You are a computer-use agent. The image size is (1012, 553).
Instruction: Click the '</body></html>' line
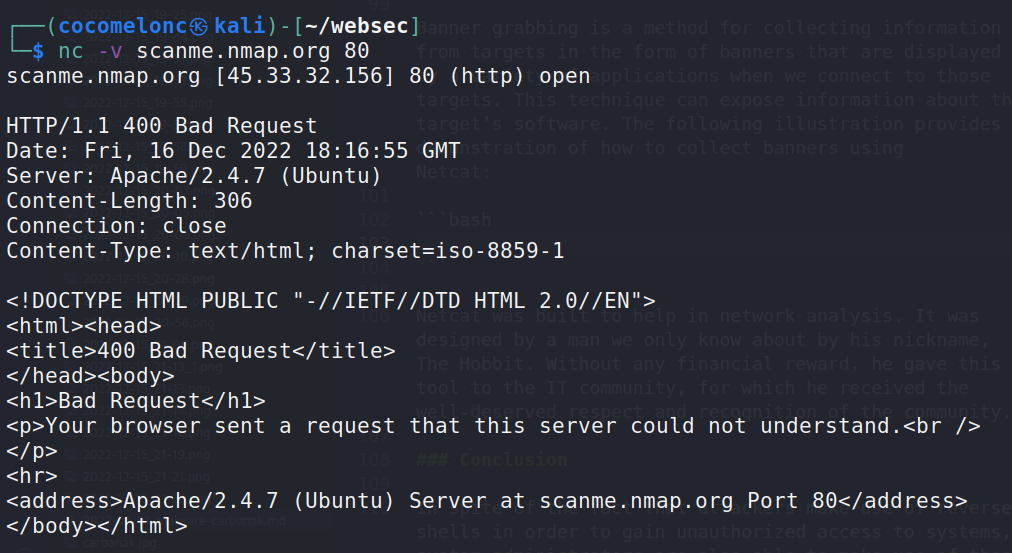coord(97,525)
